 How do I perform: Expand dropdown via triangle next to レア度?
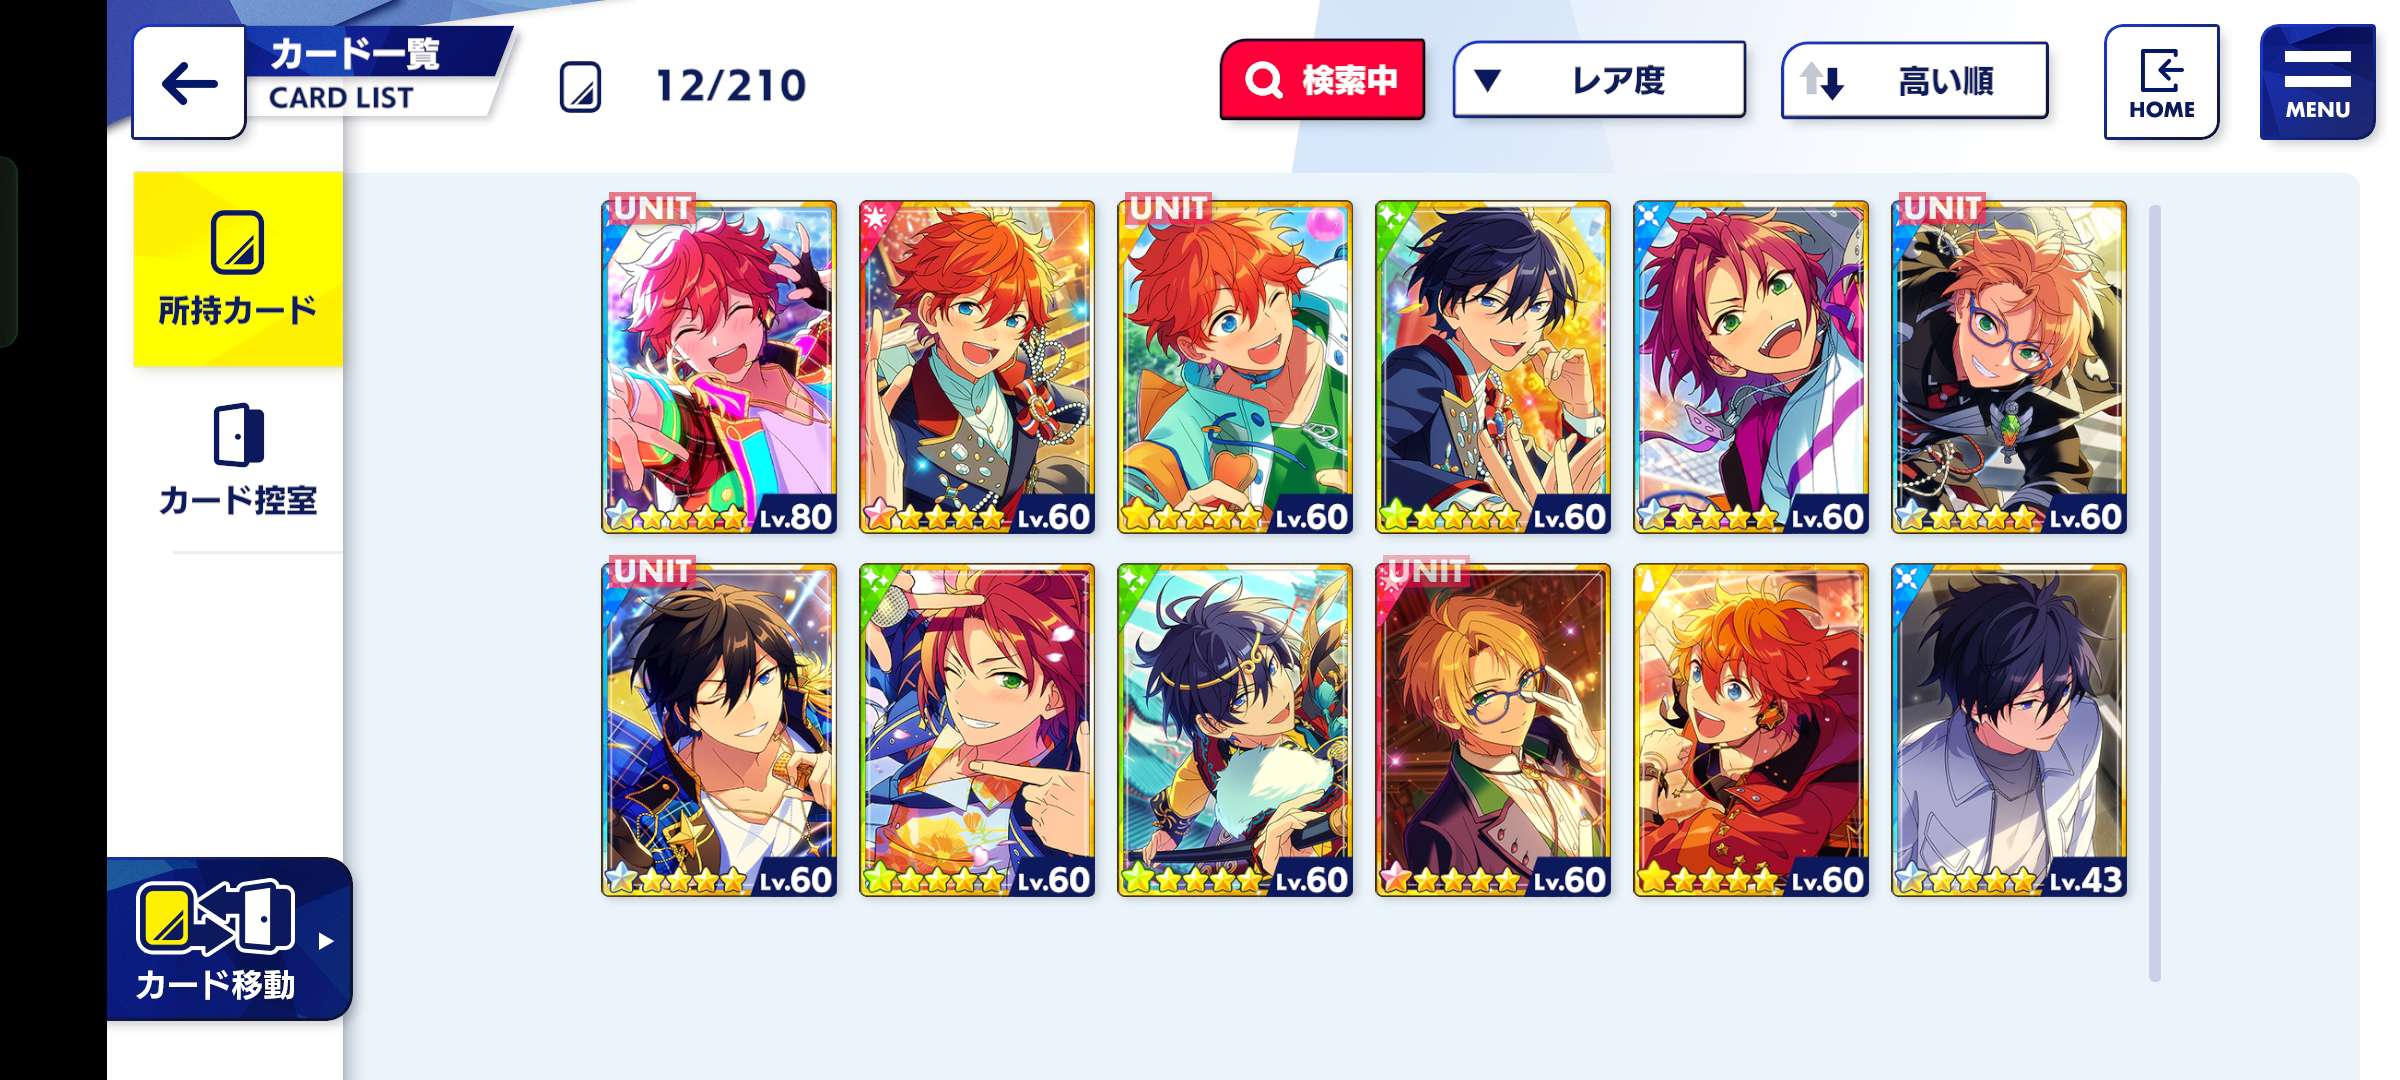click(1487, 80)
